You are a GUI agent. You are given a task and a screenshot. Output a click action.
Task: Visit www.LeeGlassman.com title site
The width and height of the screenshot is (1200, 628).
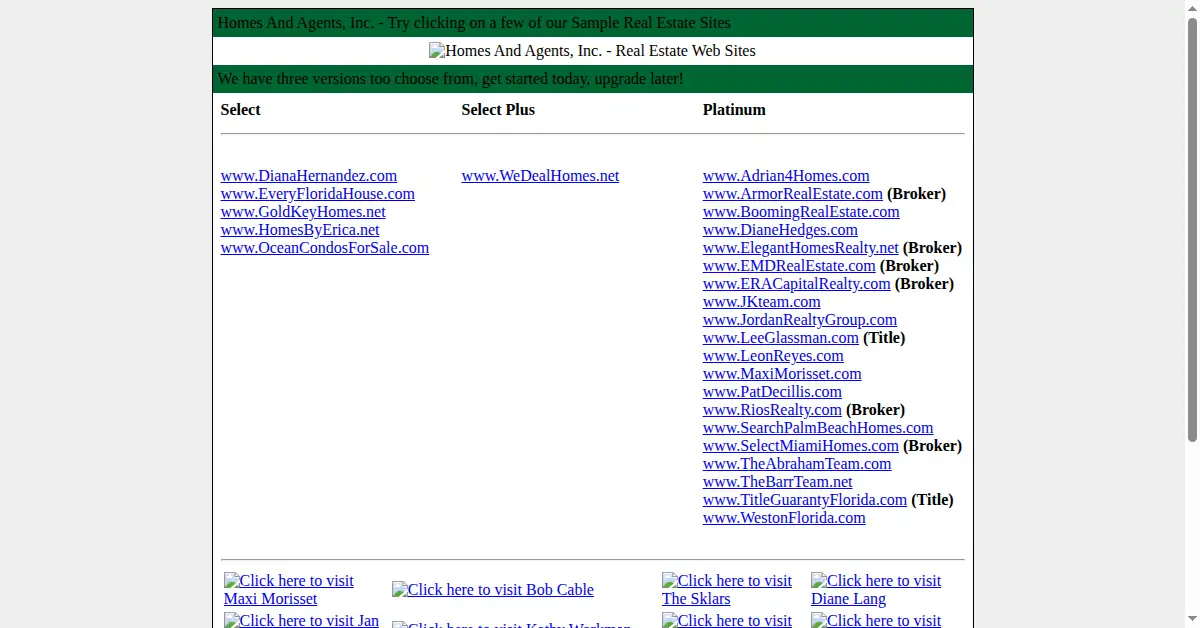[x=781, y=338]
